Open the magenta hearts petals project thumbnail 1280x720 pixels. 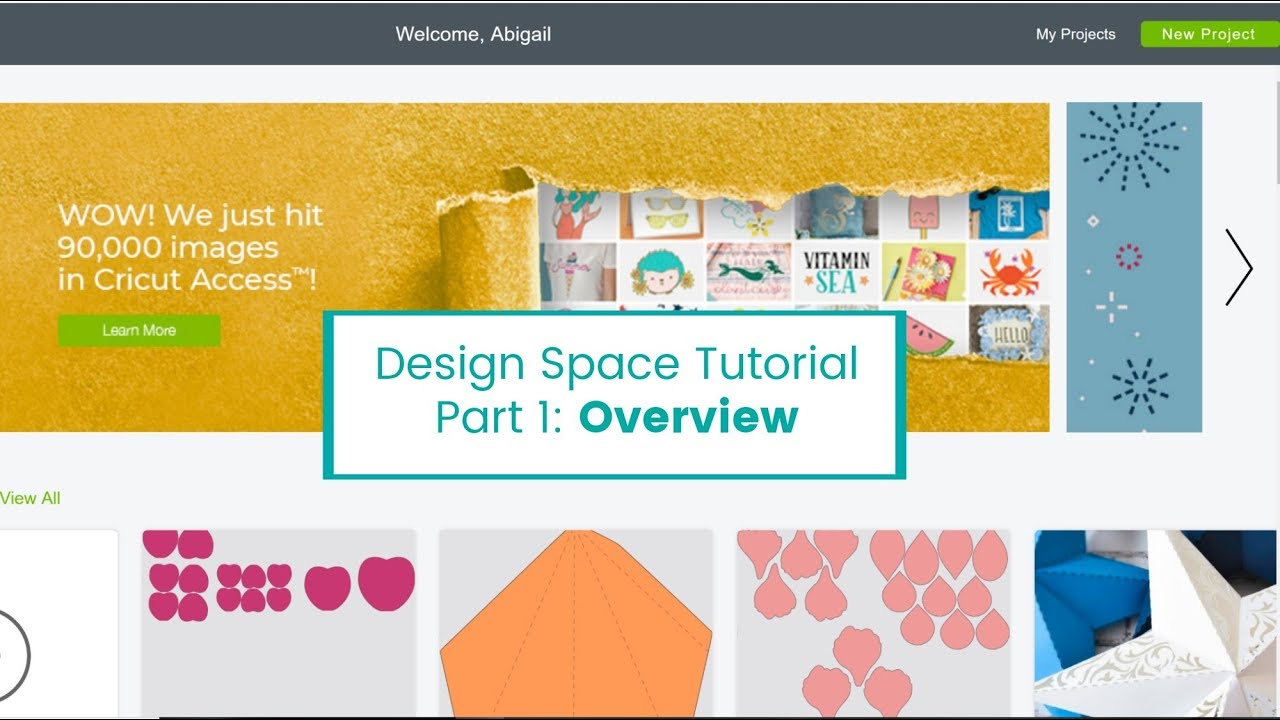point(278,622)
